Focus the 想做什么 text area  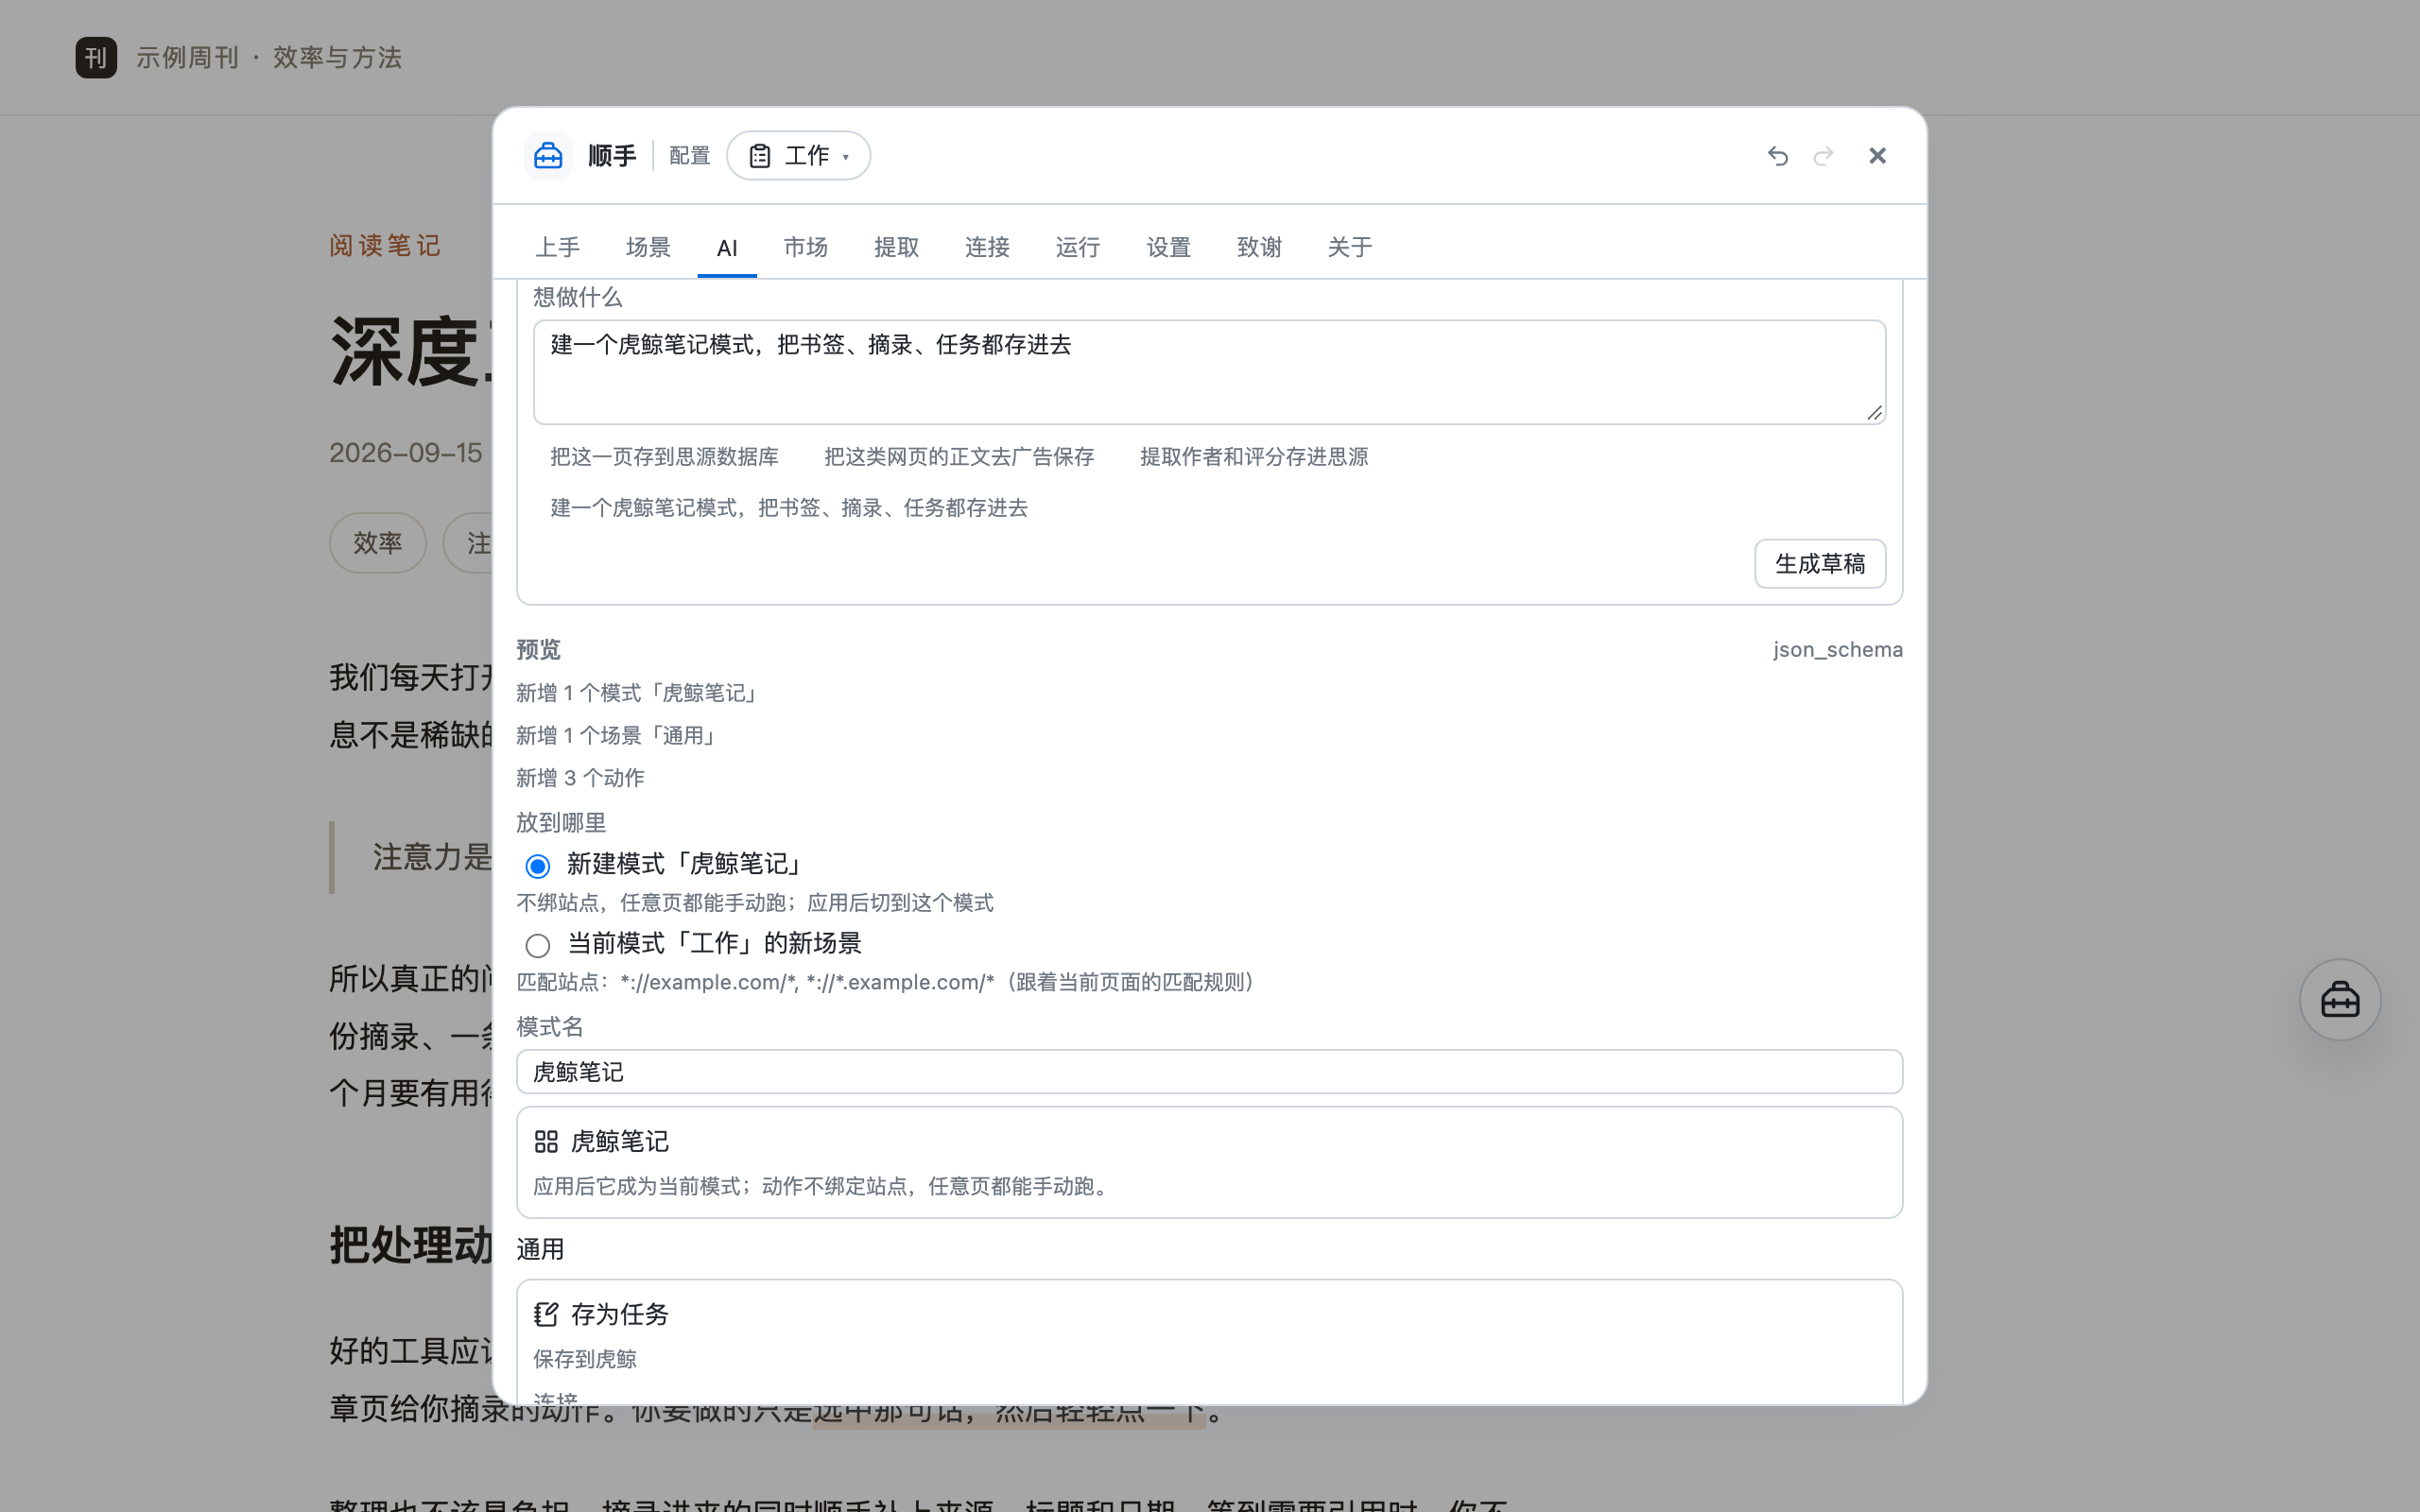pos(1209,372)
